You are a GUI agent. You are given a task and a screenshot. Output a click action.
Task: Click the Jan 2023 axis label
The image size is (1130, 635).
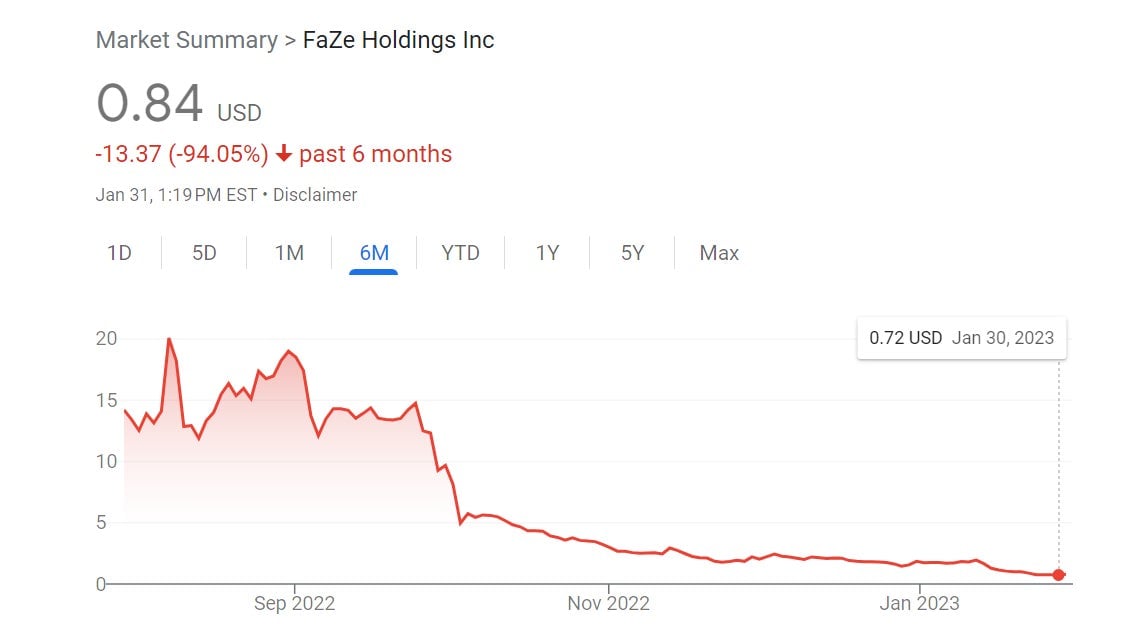click(x=919, y=604)
